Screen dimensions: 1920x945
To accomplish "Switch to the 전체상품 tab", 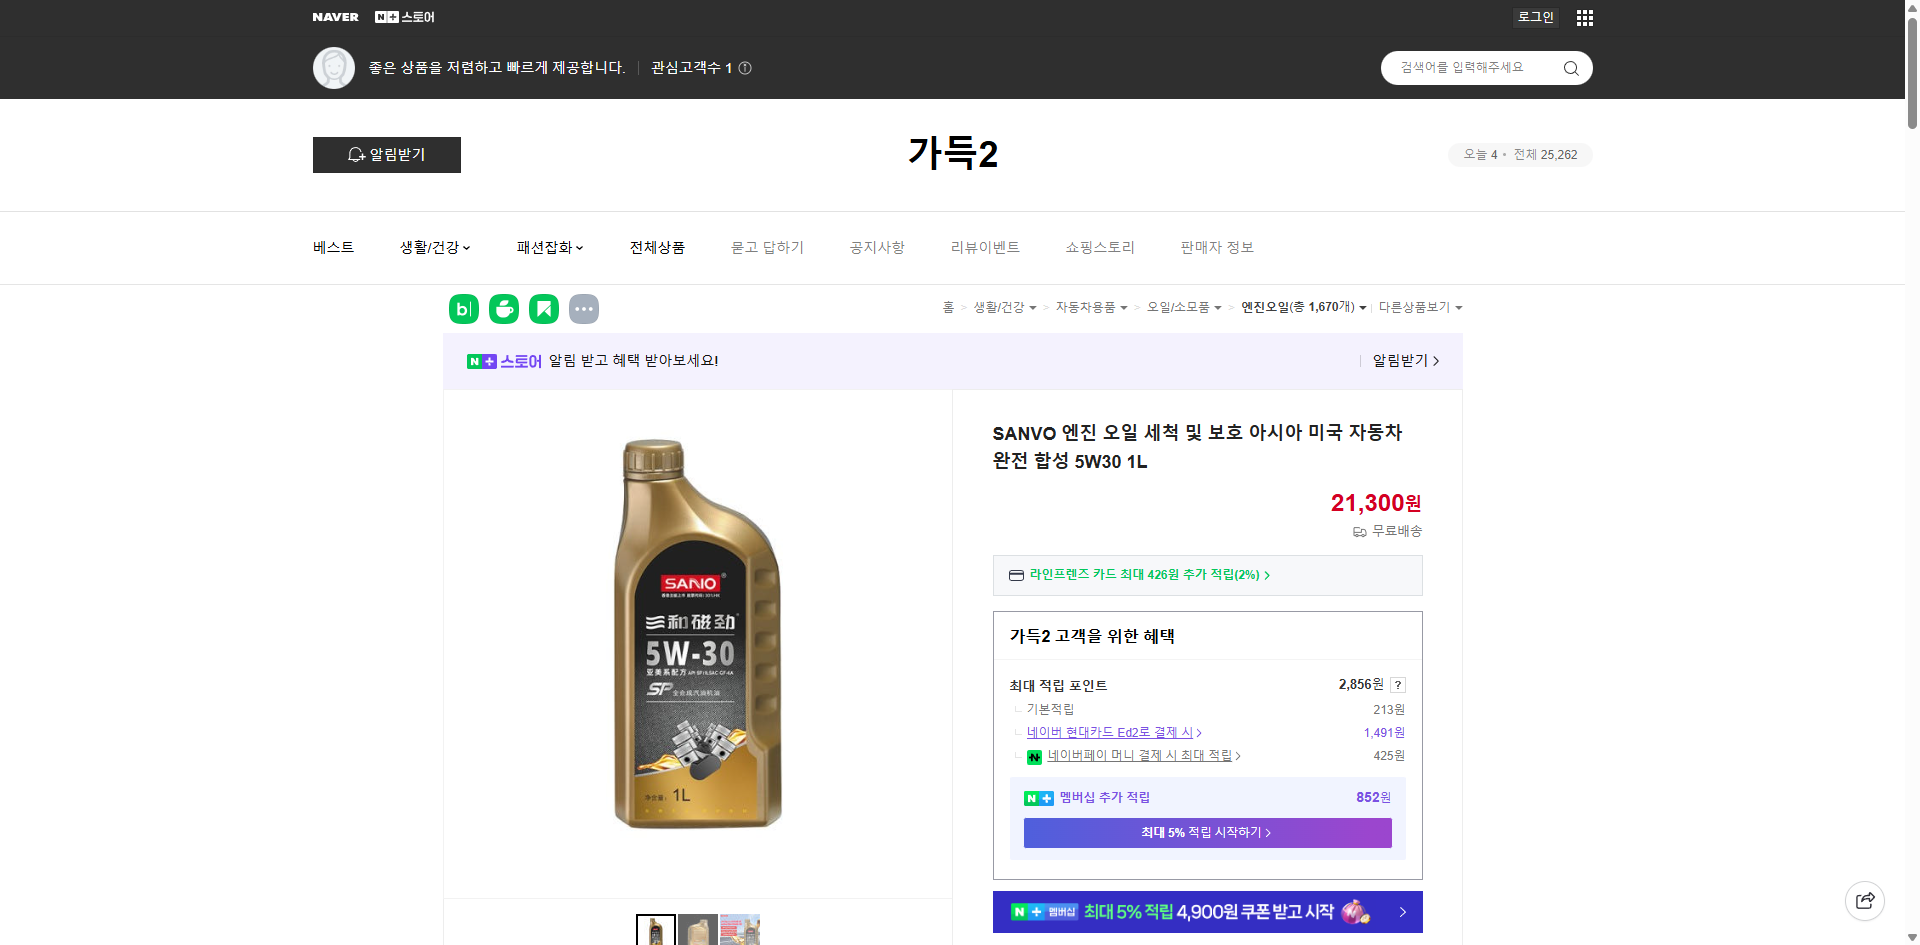I will click(x=657, y=247).
